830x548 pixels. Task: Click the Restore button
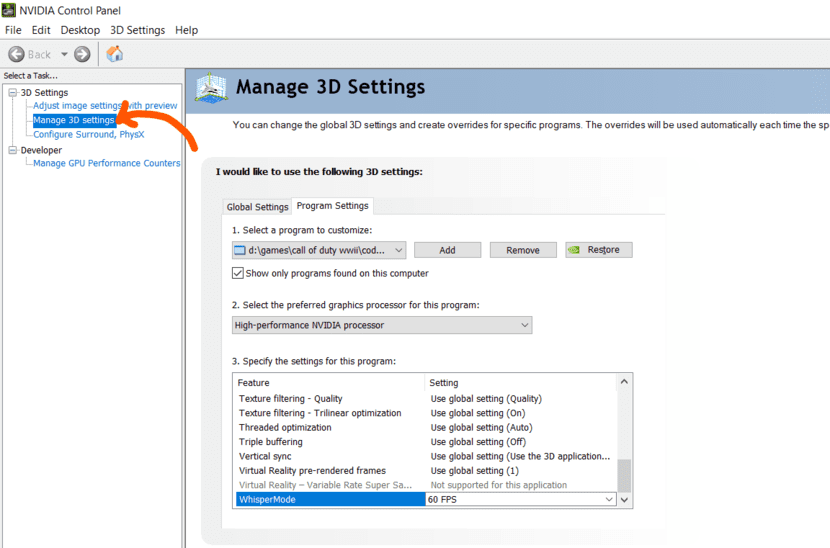(599, 250)
